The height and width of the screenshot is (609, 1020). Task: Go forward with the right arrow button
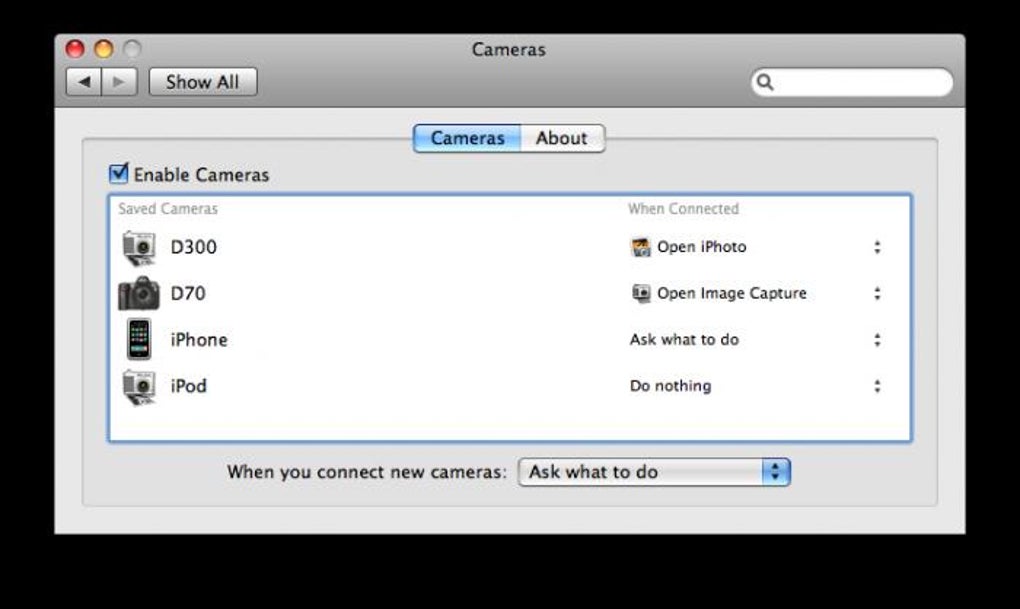119,82
